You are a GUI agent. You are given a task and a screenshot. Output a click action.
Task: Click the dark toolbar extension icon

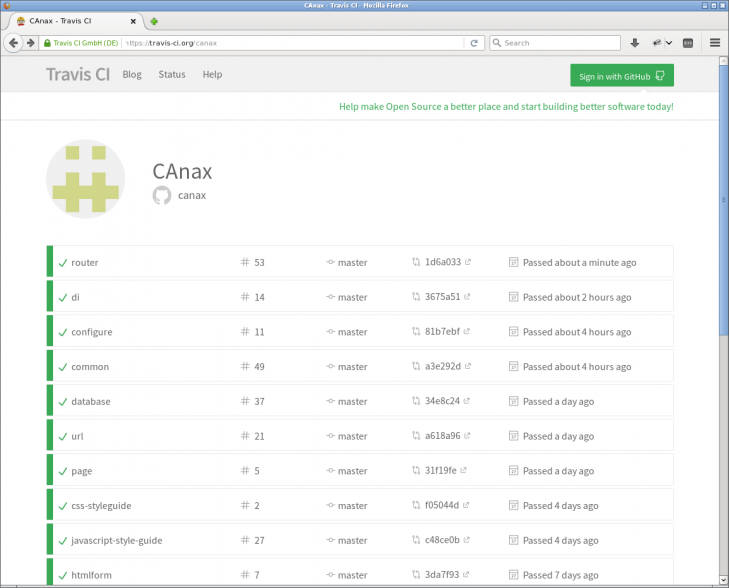pyautogui.click(x=688, y=43)
